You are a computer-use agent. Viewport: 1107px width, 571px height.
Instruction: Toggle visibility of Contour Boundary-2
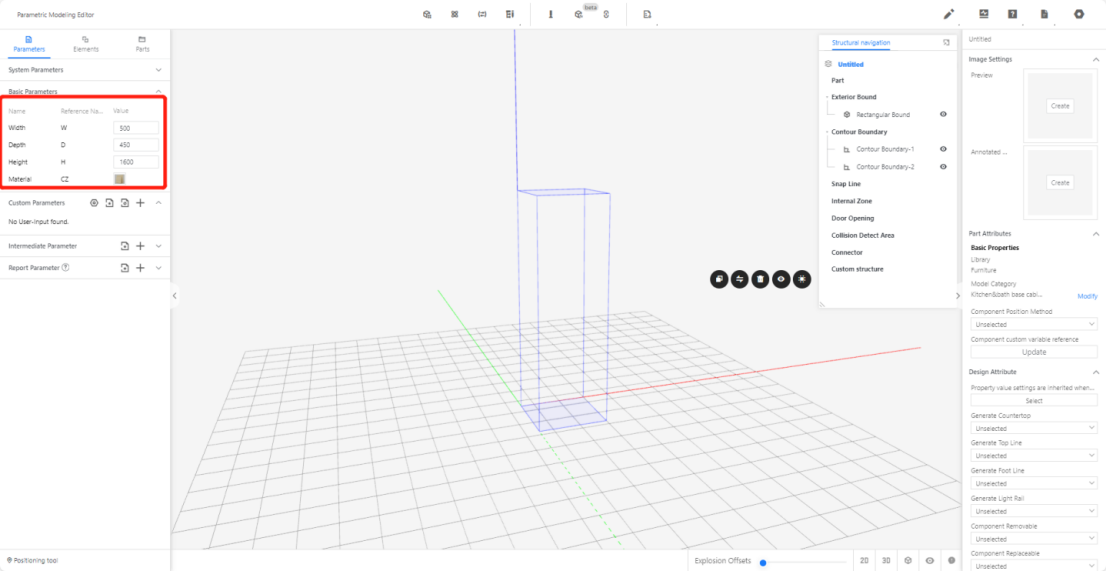pos(943,167)
